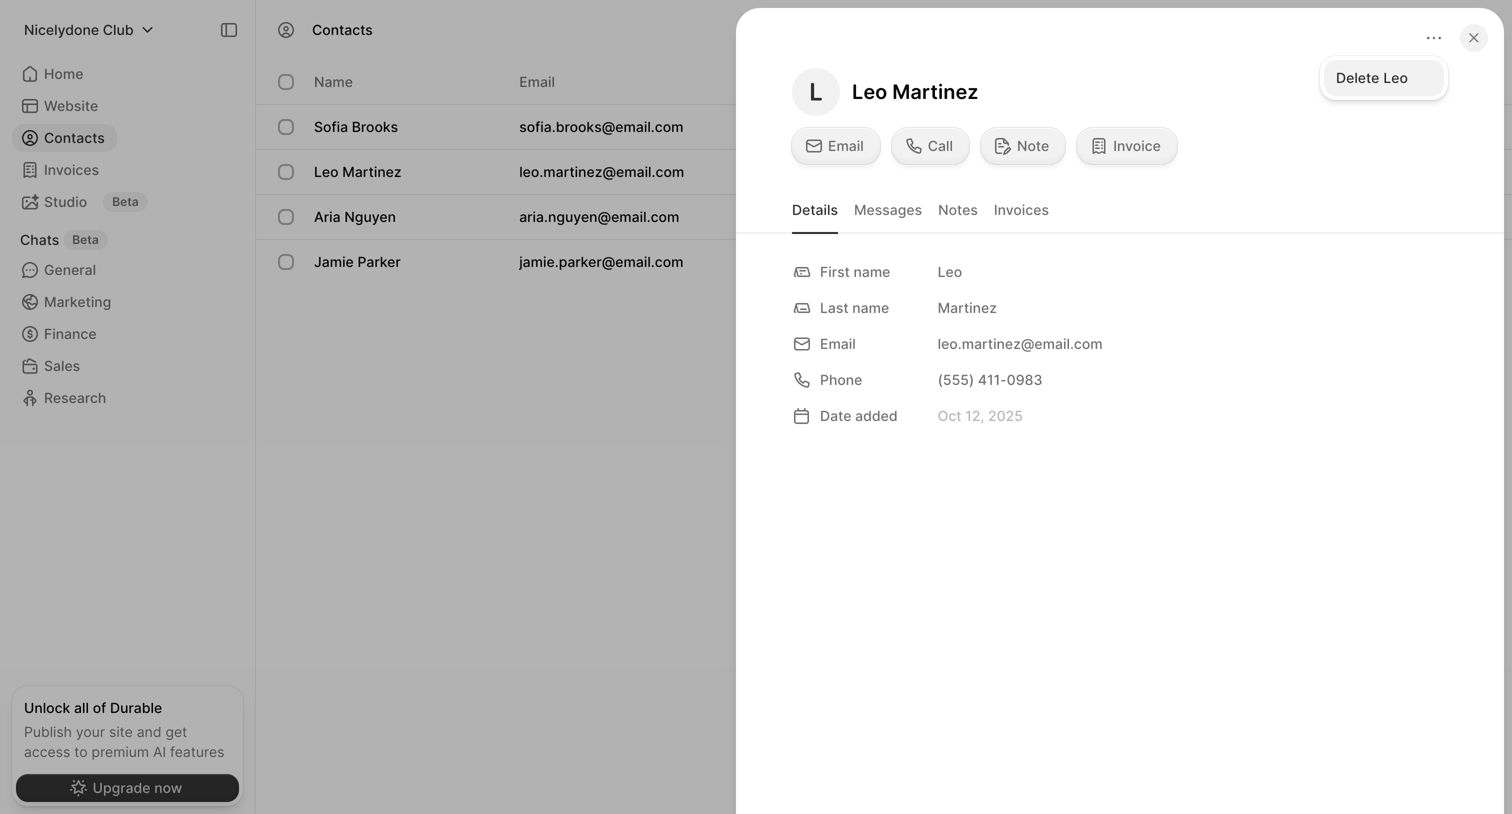Image resolution: width=1512 pixels, height=814 pixels.
Task: Click the Invoice action button
Action: click(x=1127, y=146)
